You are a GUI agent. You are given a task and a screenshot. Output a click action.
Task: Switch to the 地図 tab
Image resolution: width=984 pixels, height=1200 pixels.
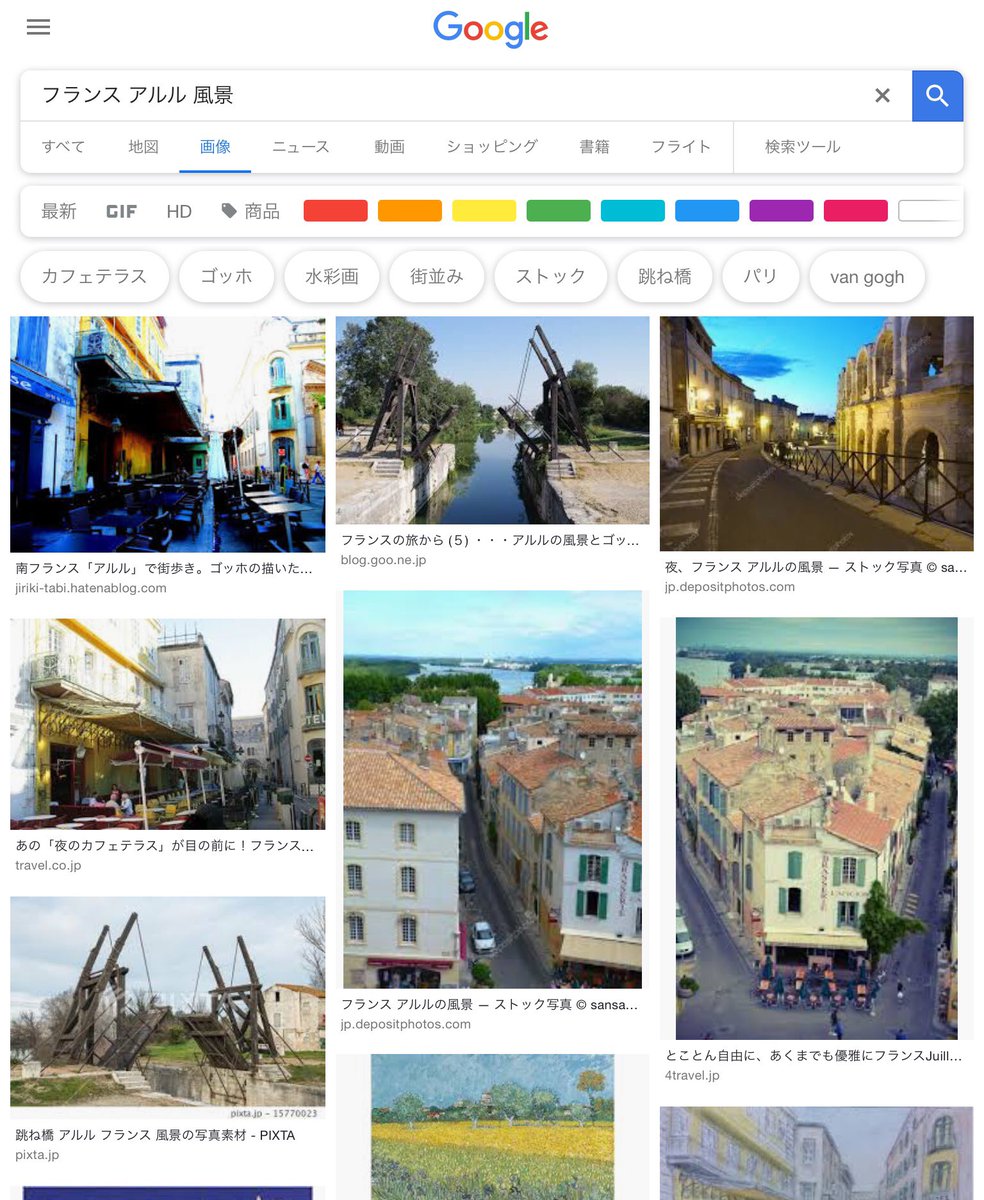tap(143, 146)
